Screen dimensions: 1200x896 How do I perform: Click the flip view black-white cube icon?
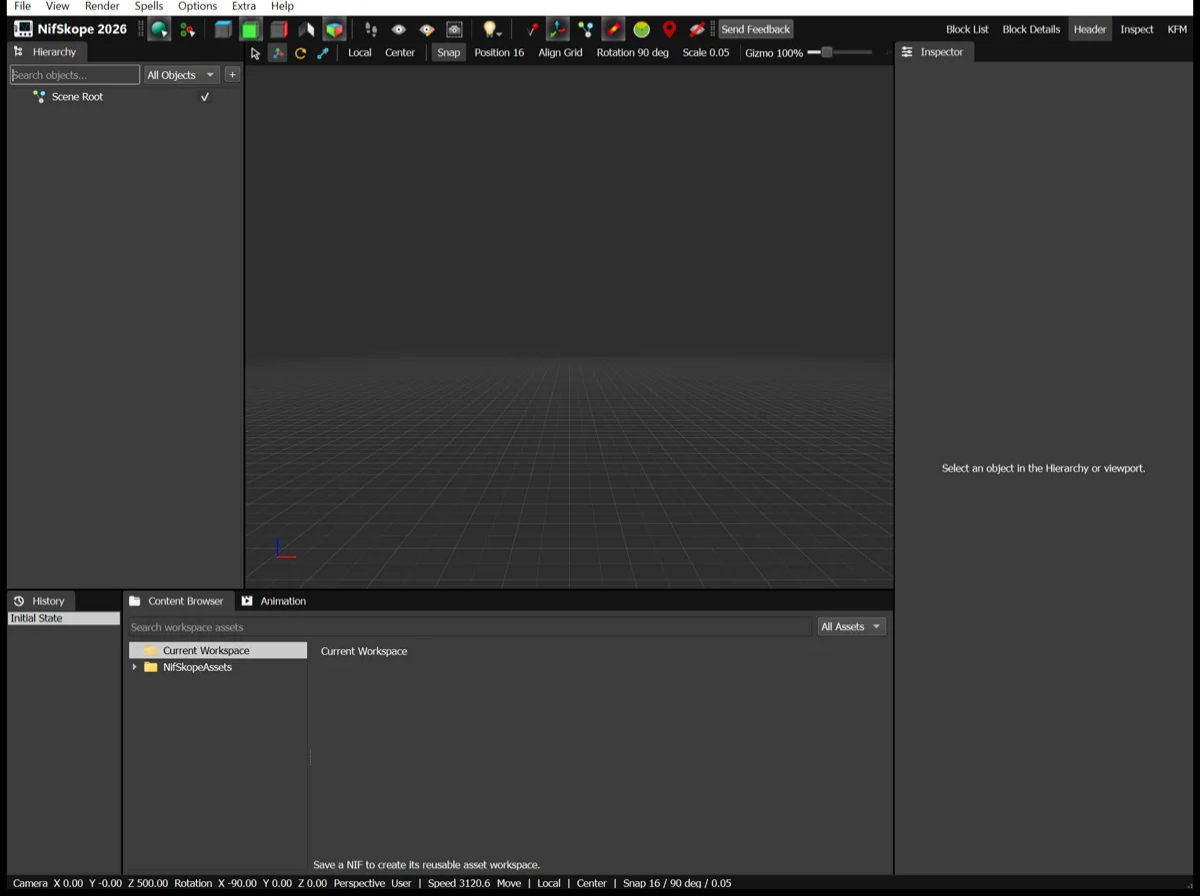coord(306,30)
